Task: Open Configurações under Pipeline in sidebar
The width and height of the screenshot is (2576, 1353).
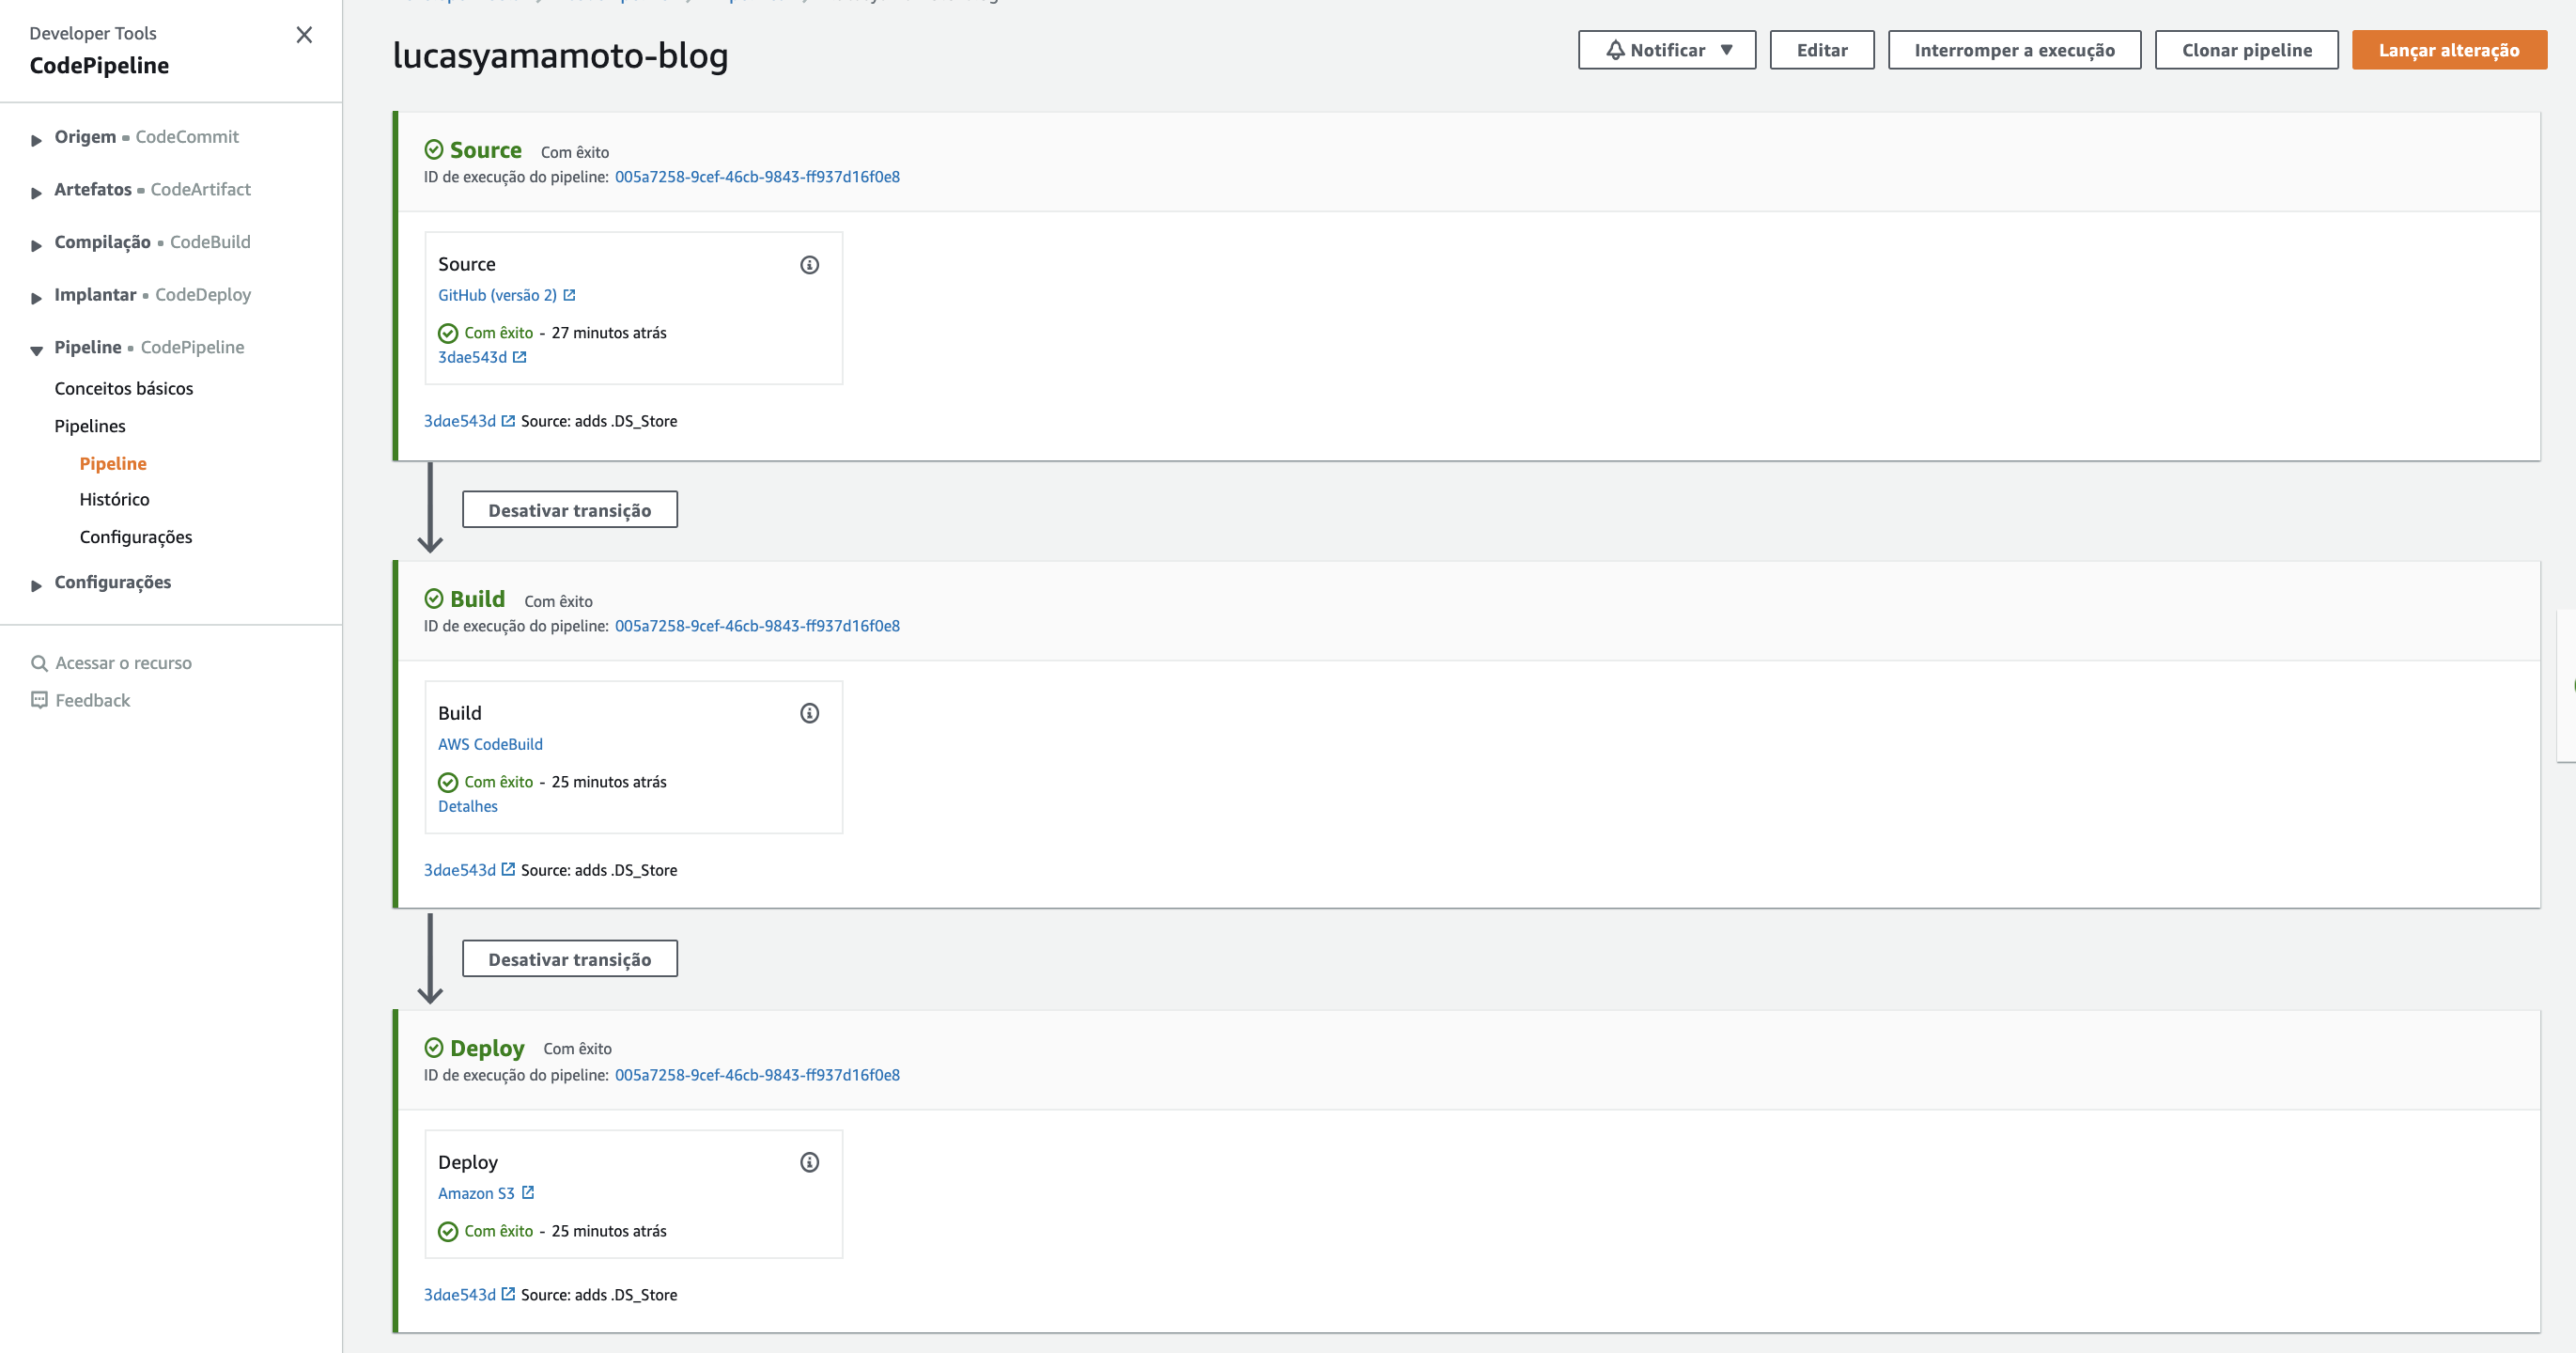Action: point(136,537)
